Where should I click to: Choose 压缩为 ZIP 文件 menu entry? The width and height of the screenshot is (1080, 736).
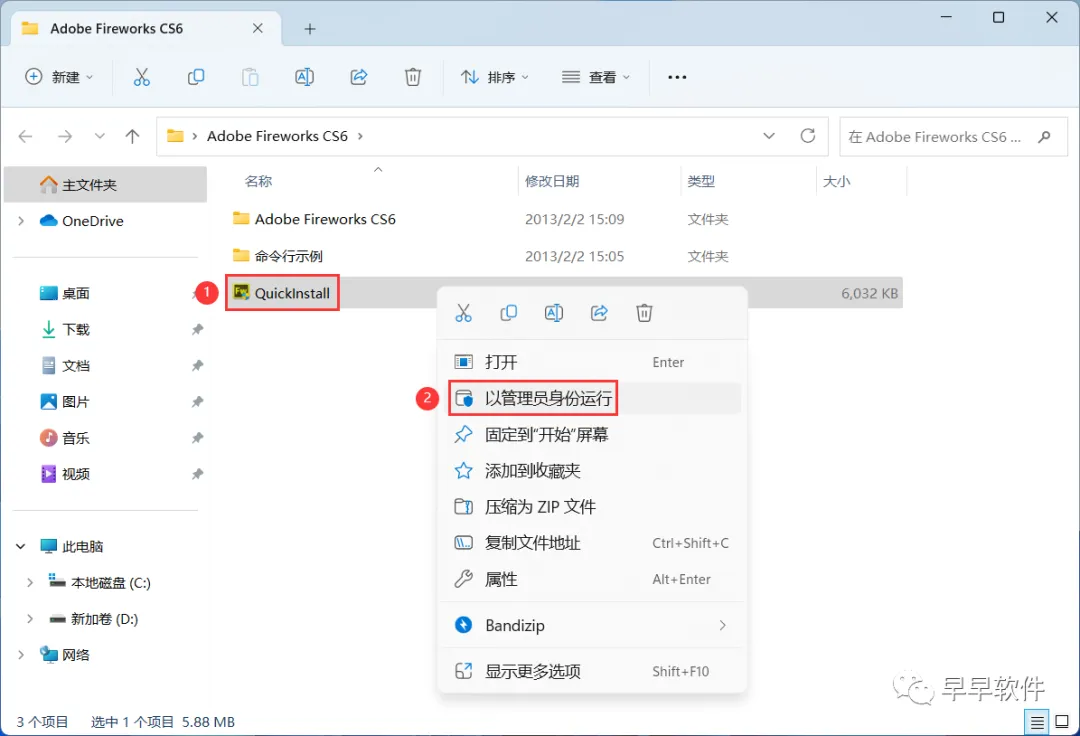click(x=592, y=507)
